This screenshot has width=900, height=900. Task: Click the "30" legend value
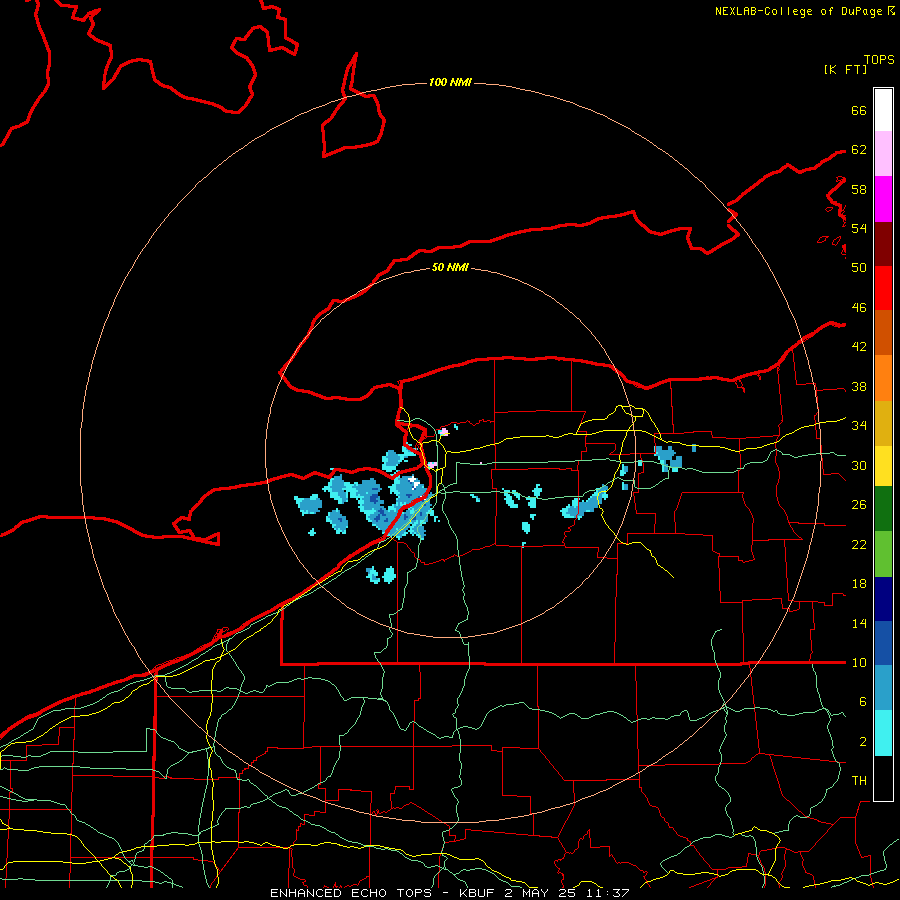pyautogui.click(x=859, y=466)
